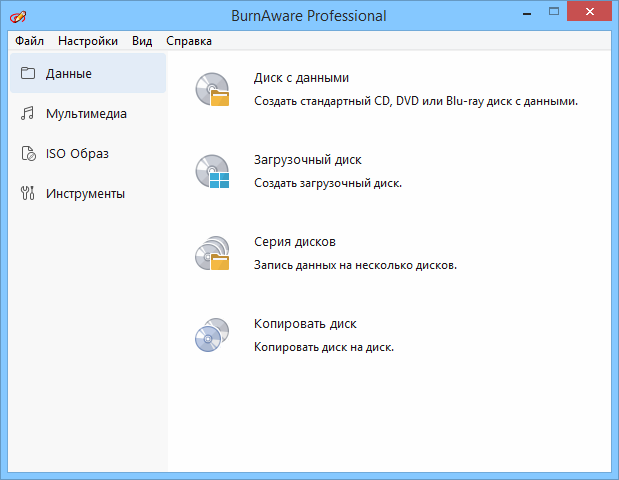Close the BurnAware Professional window
Image resolution: width=619 pixels, height=480 pixels.
(589, 15)
